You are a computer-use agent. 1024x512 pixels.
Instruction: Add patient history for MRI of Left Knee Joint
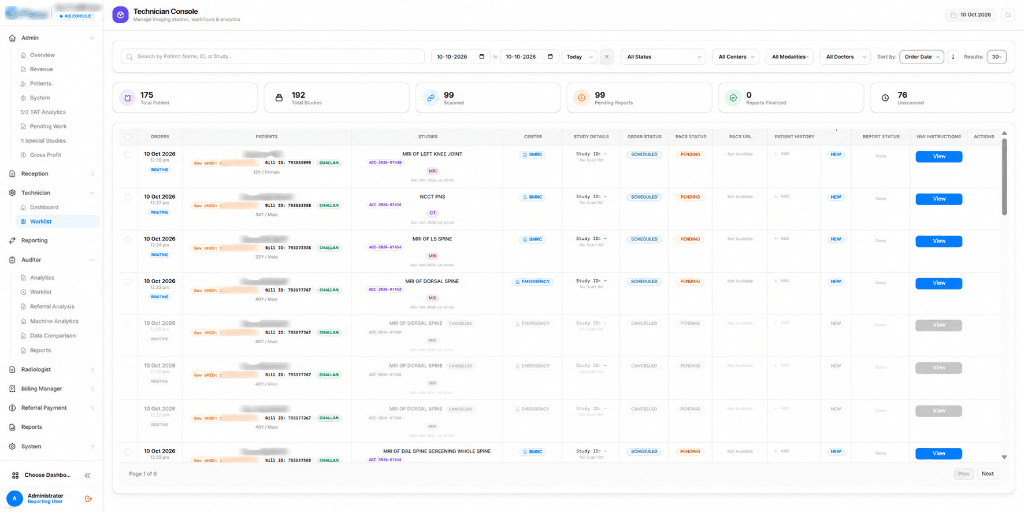(782, 154)
